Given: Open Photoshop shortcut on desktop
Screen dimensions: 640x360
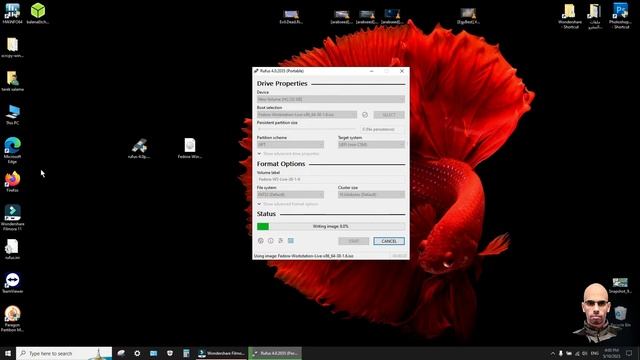Looking at the screenshot, I should pyautogui.click(x=620, y=16).
